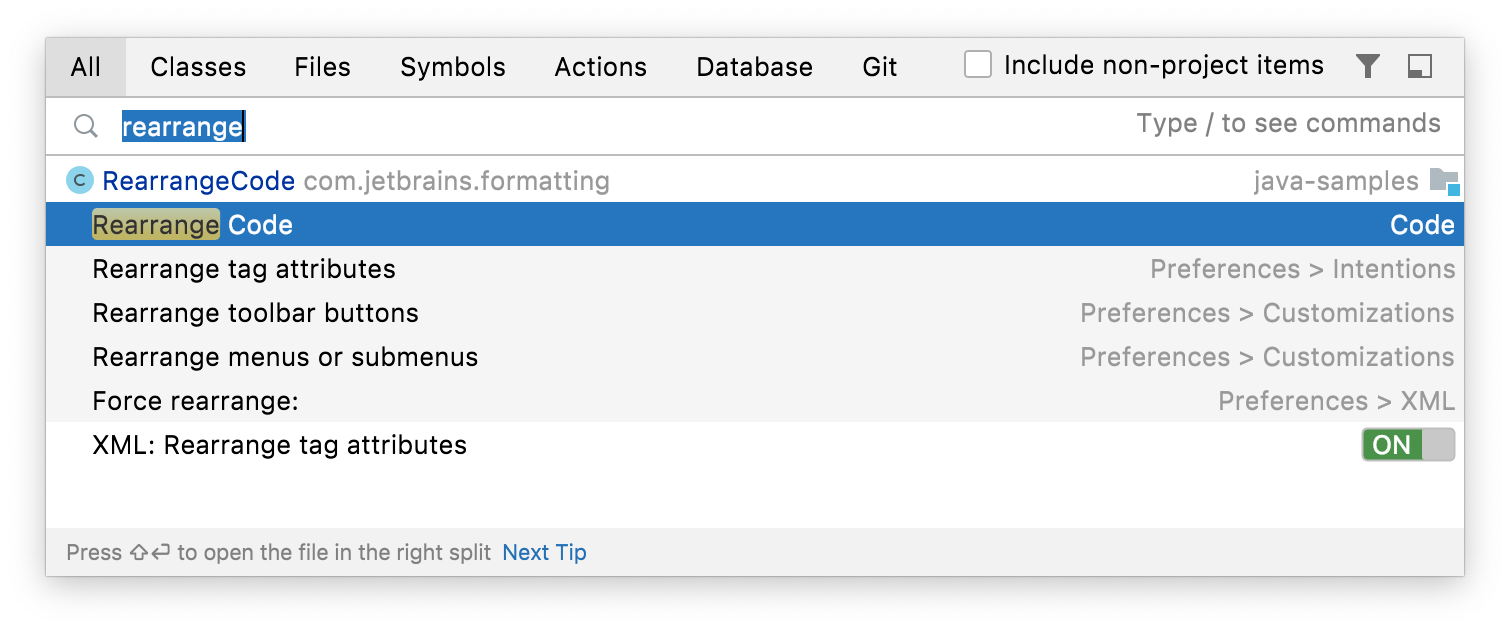Viewport: 1510px width, 630px height.
Task: Open the Git tab
Action: 879,67
